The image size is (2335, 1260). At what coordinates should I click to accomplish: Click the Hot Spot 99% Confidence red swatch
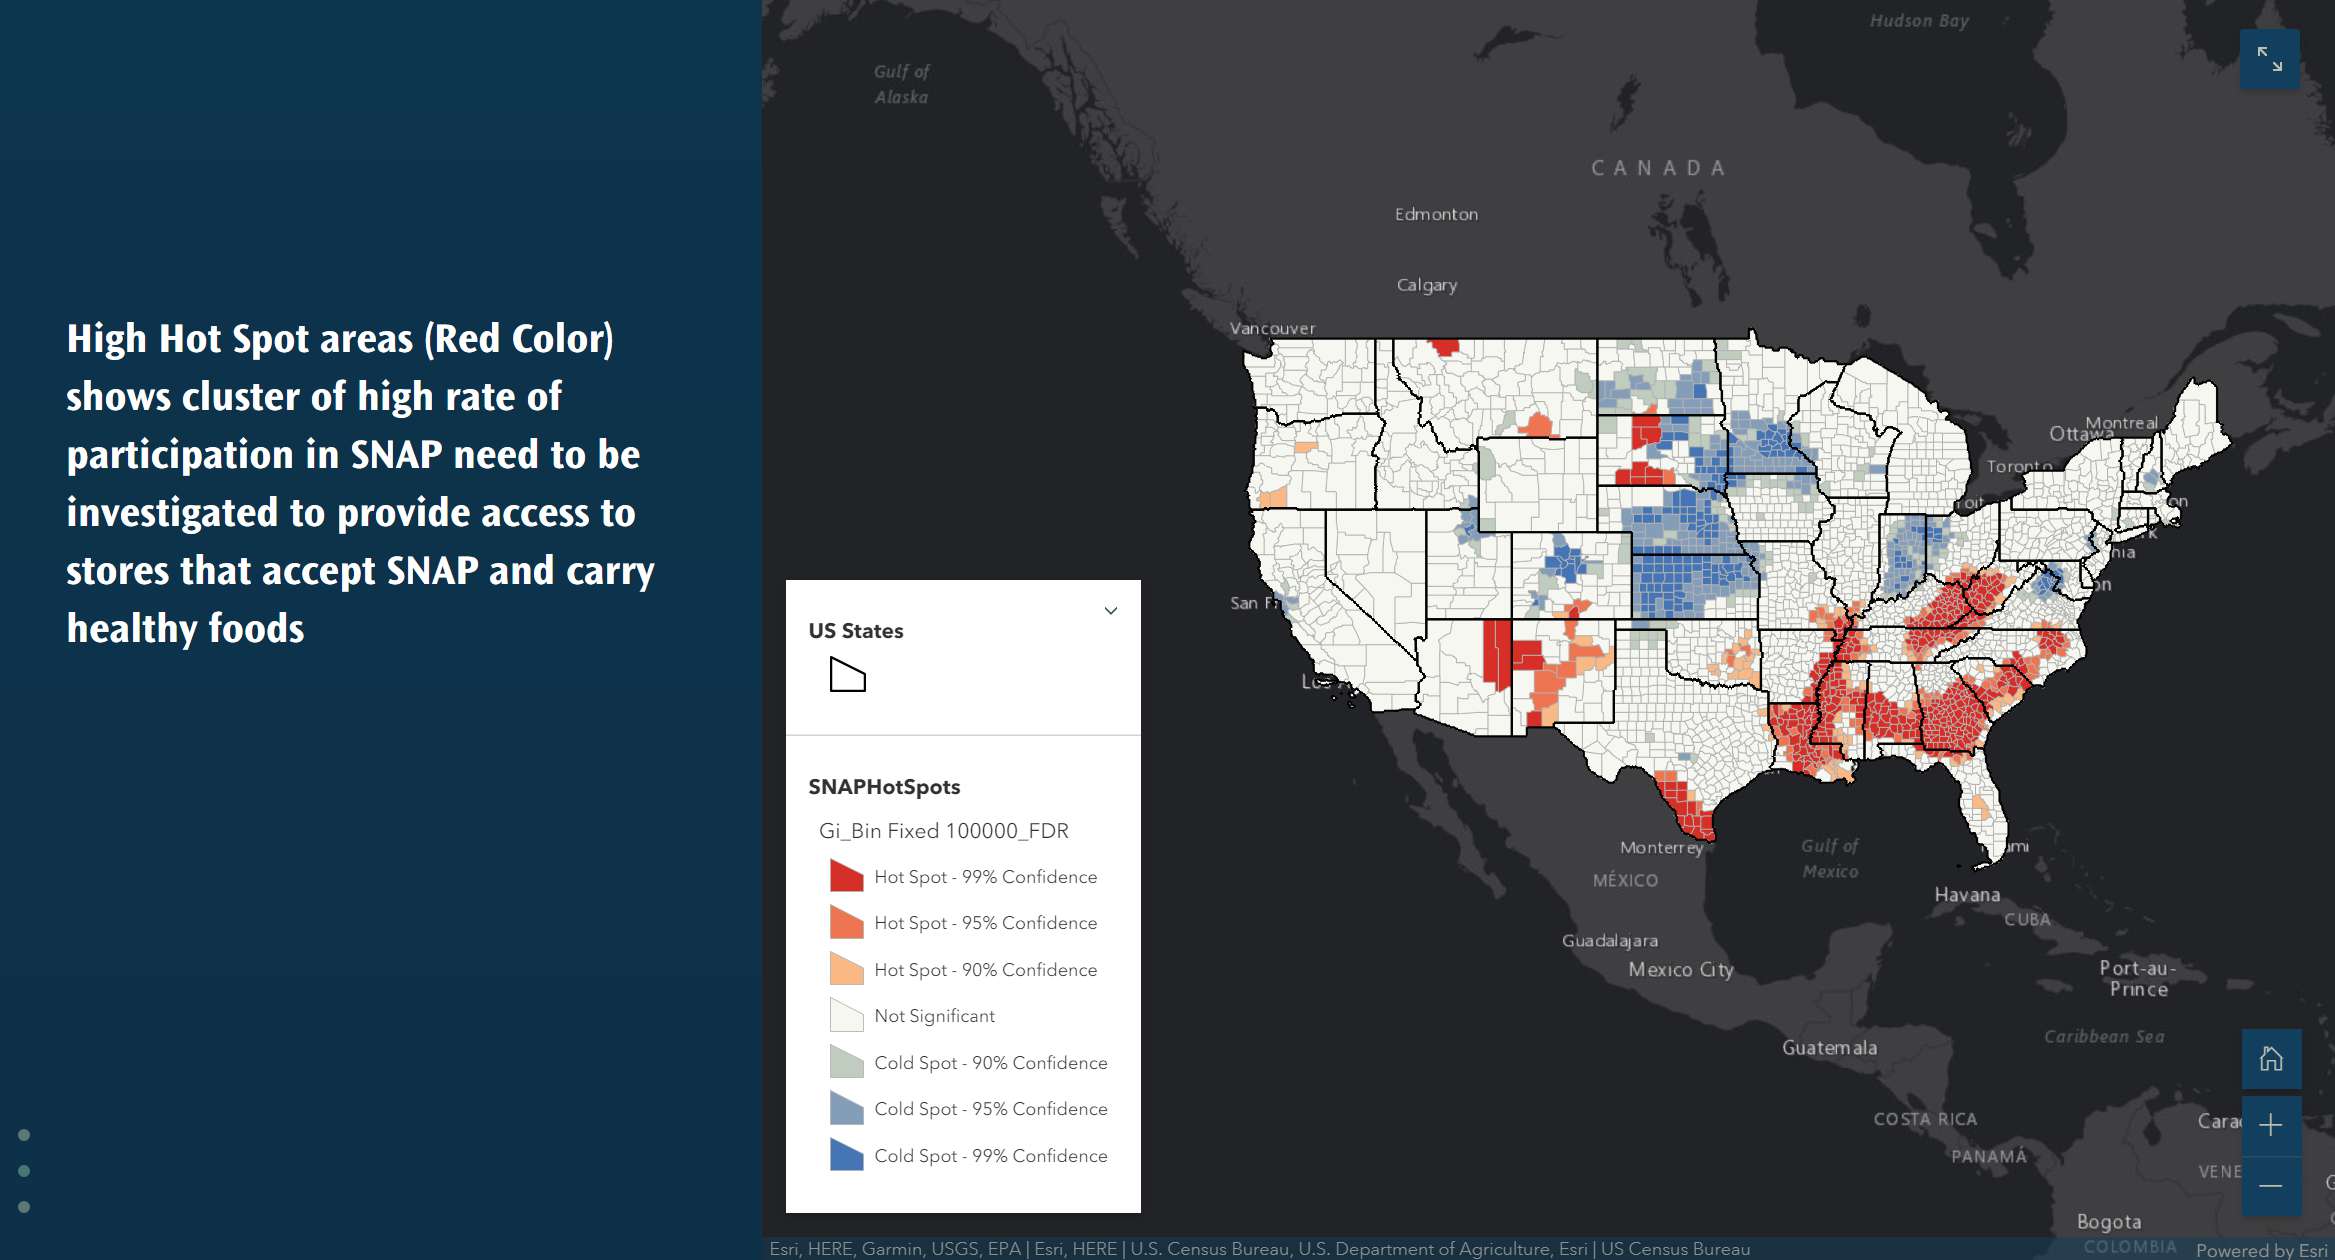(x=845, y=876)
